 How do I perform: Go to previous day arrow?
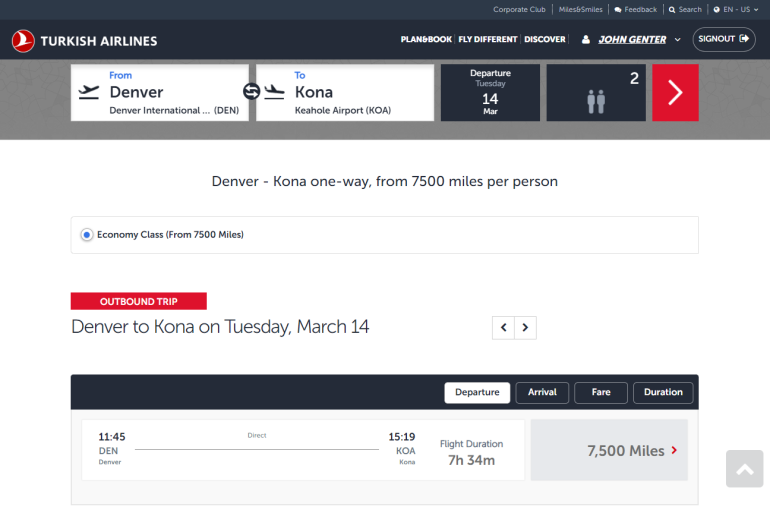point(503,327)
